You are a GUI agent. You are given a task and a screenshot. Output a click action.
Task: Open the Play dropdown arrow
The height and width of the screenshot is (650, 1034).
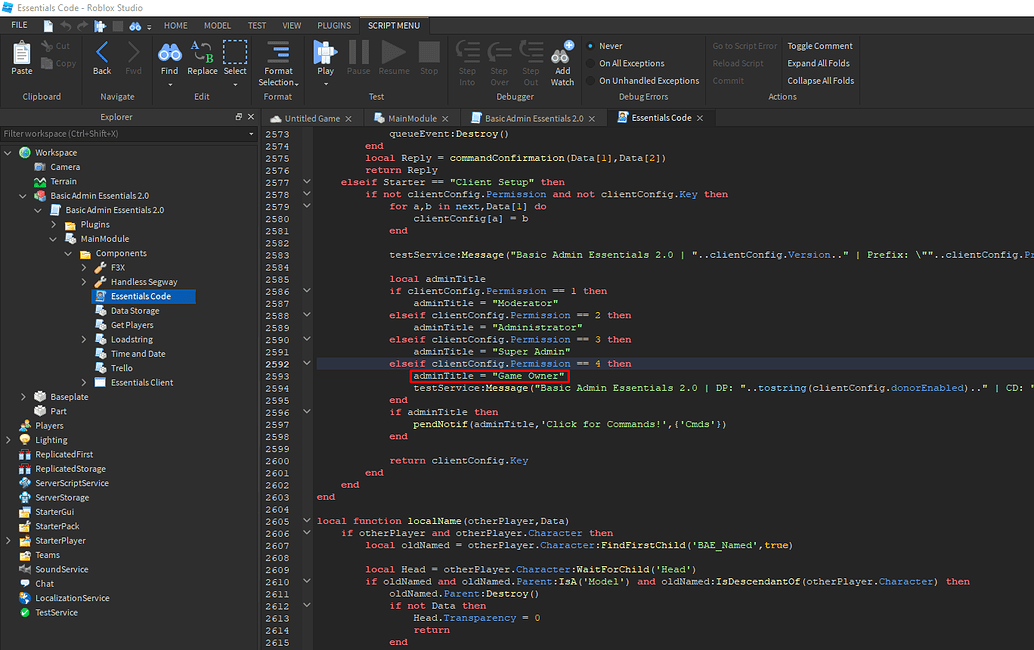[325, 84]
